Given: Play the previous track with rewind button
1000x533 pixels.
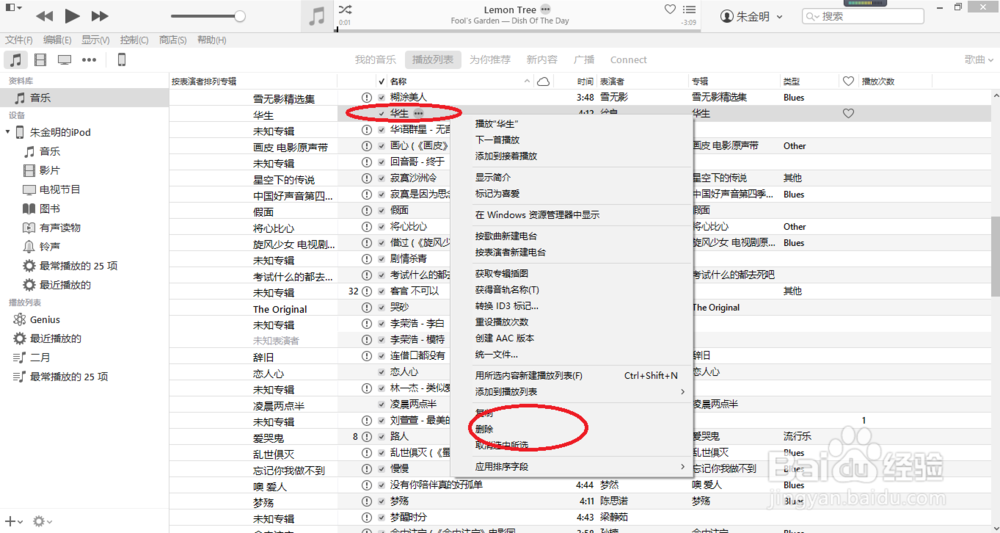Looking at the screenshot, I should click(x=44, y=16).
